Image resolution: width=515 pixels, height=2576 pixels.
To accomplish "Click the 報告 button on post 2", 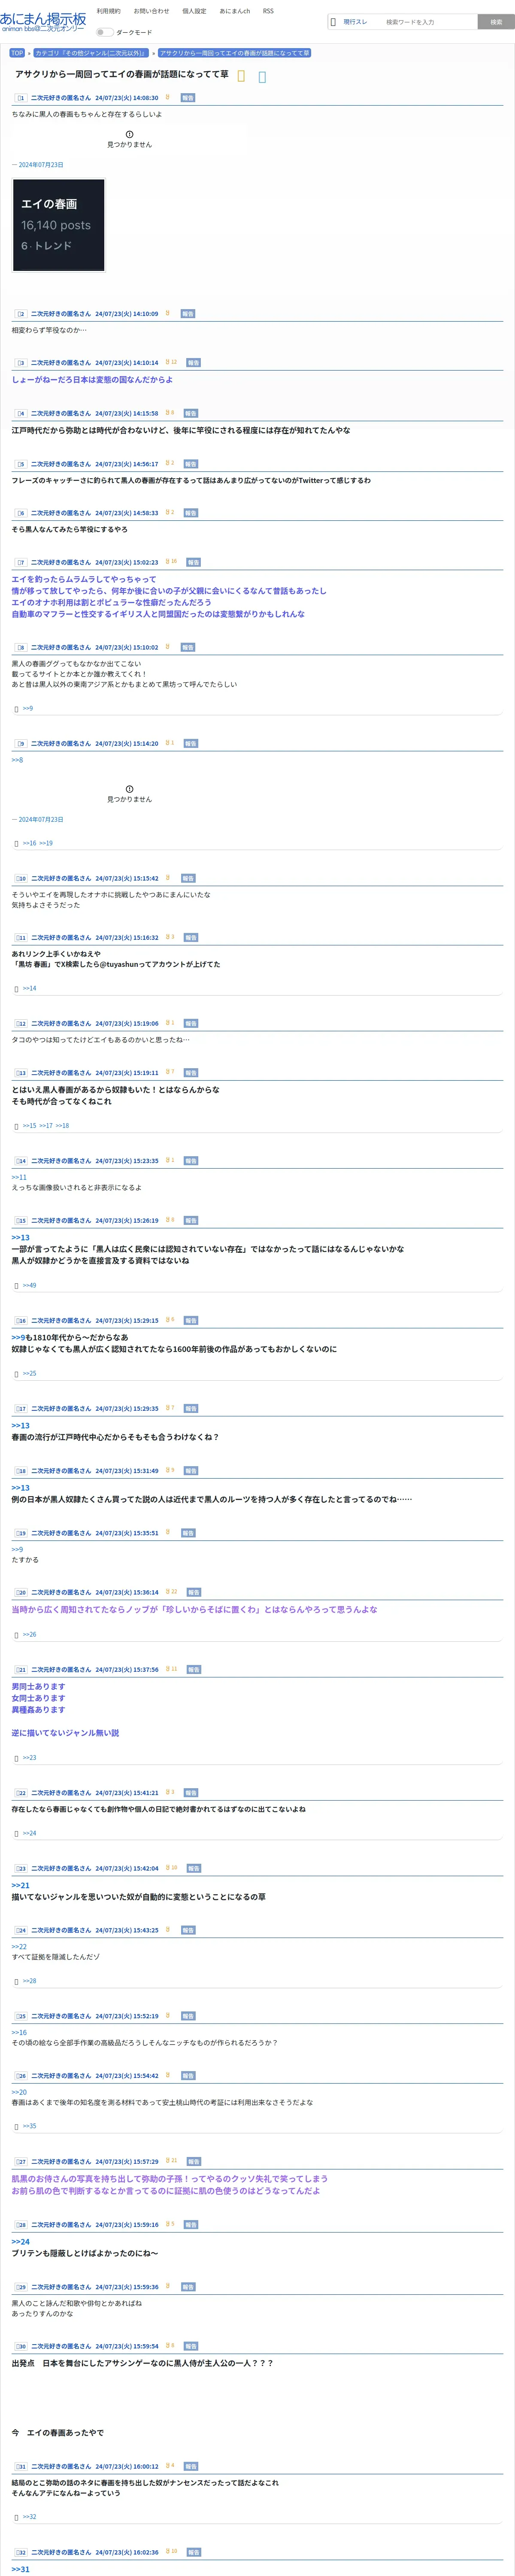I will pos(188,314).
